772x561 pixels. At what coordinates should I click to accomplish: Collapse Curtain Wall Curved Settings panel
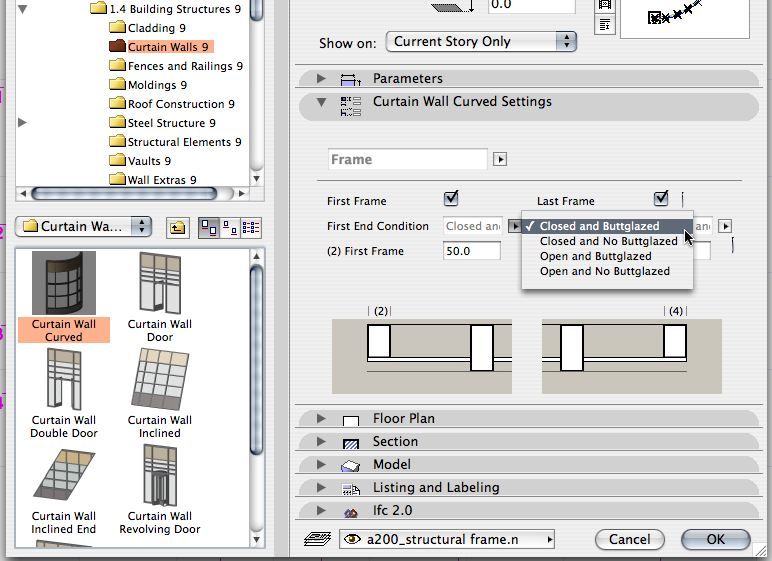tap(321, 102)
